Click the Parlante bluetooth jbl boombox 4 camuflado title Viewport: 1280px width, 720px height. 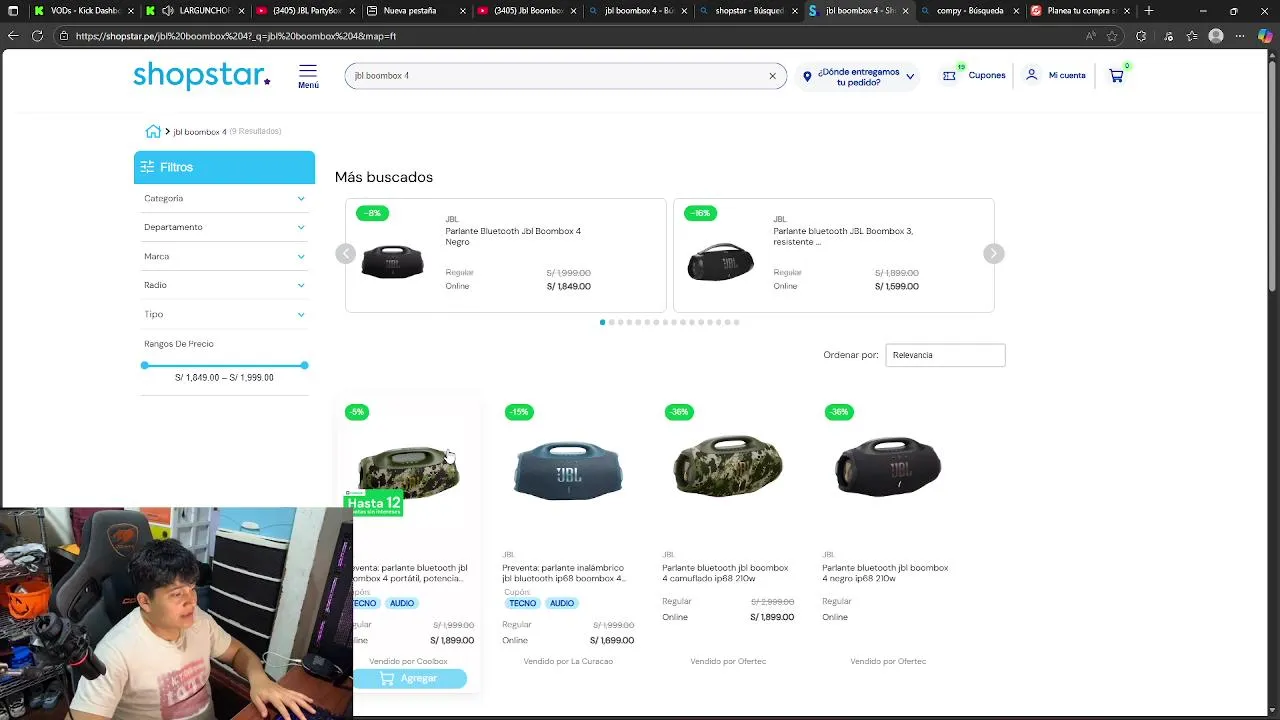tap(725, 573)
